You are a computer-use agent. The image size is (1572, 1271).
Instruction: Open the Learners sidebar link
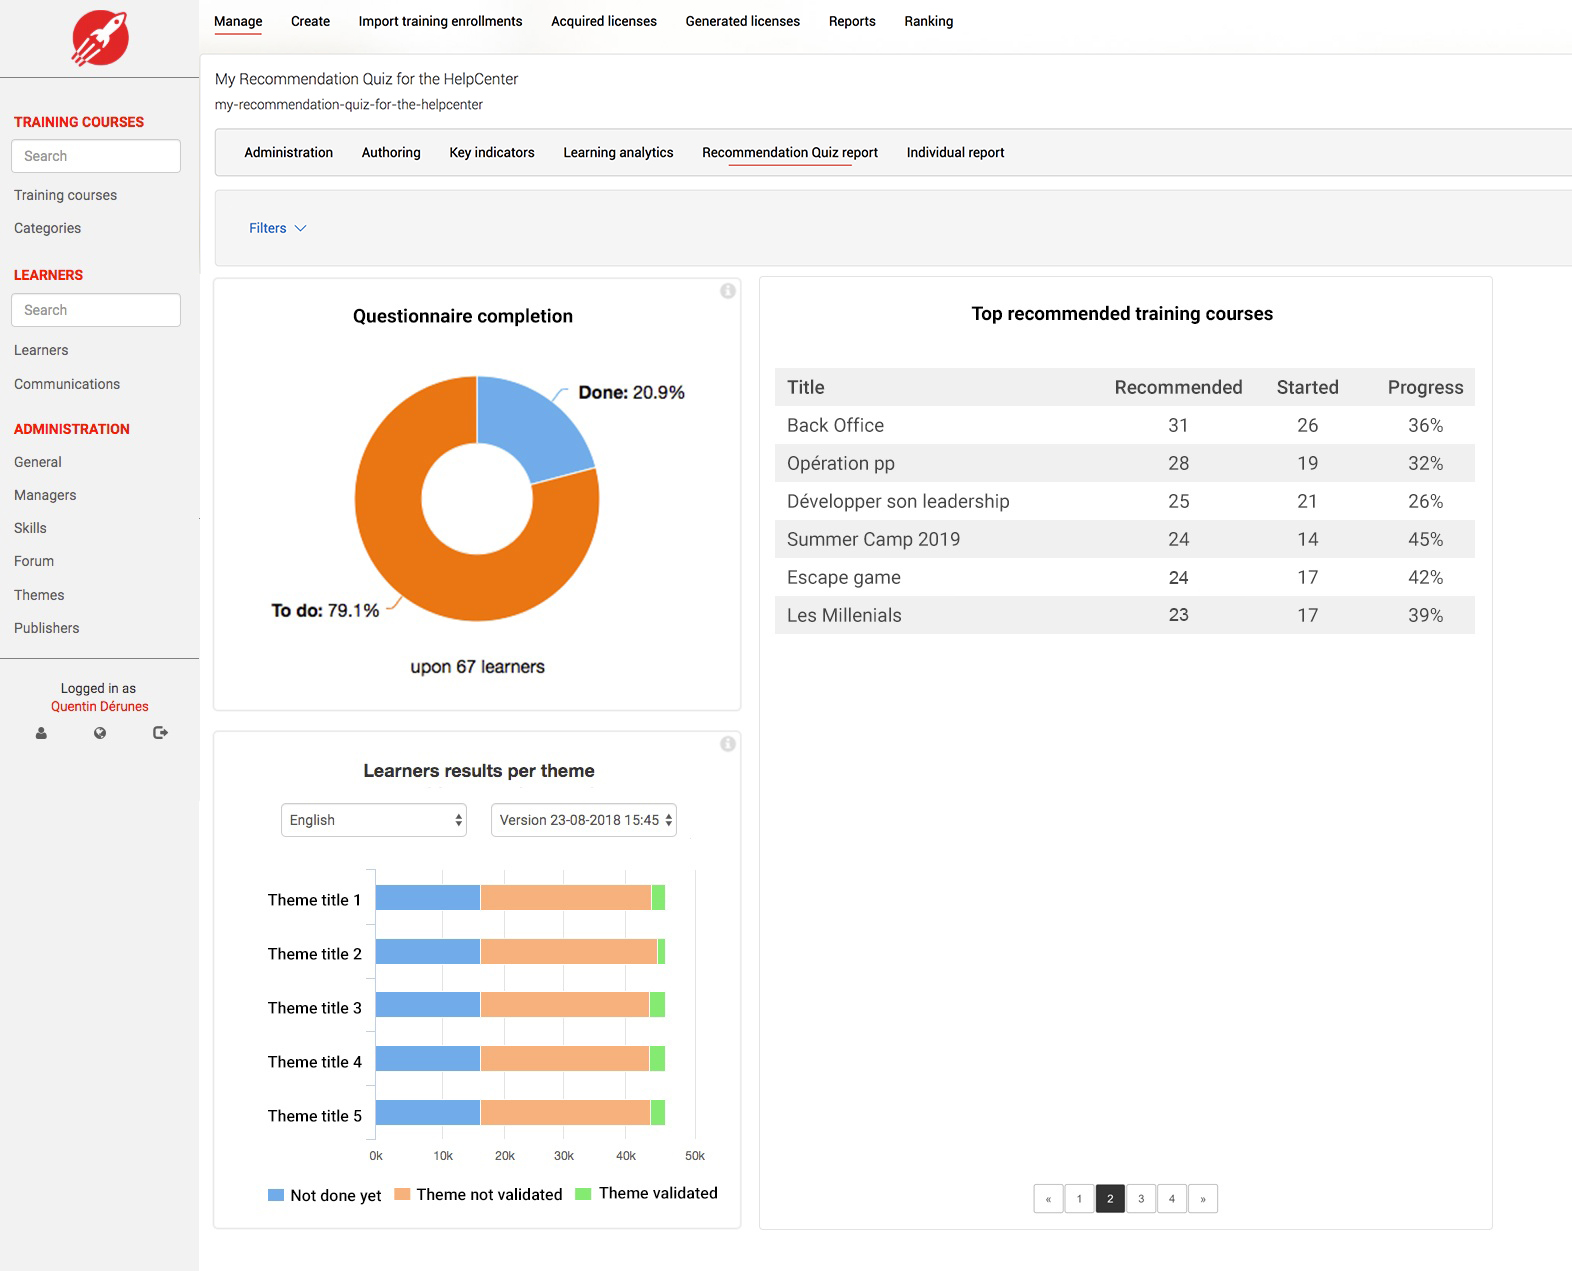(41, 350)
